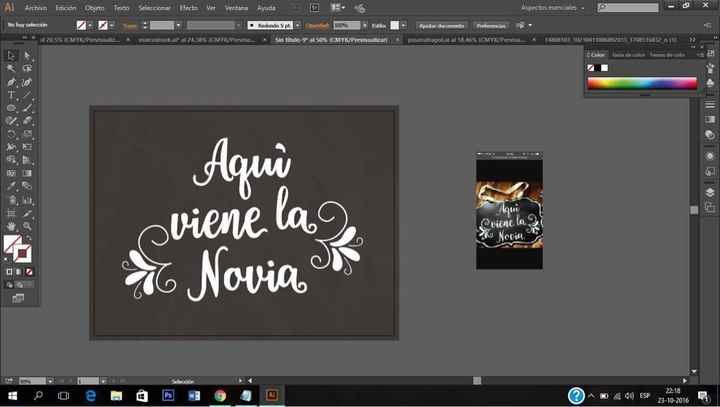Open the Ventana menu

[236, 8]
